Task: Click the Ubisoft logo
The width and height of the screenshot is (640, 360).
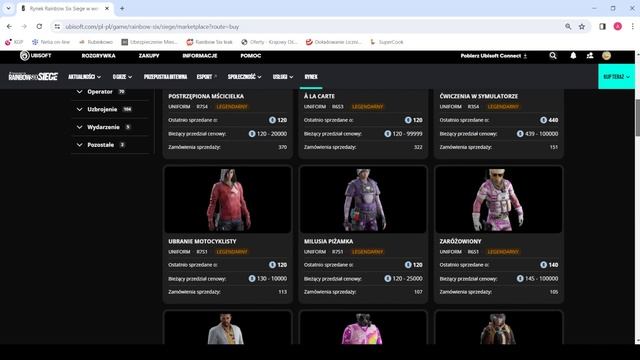Action: (x=36, y=56)
